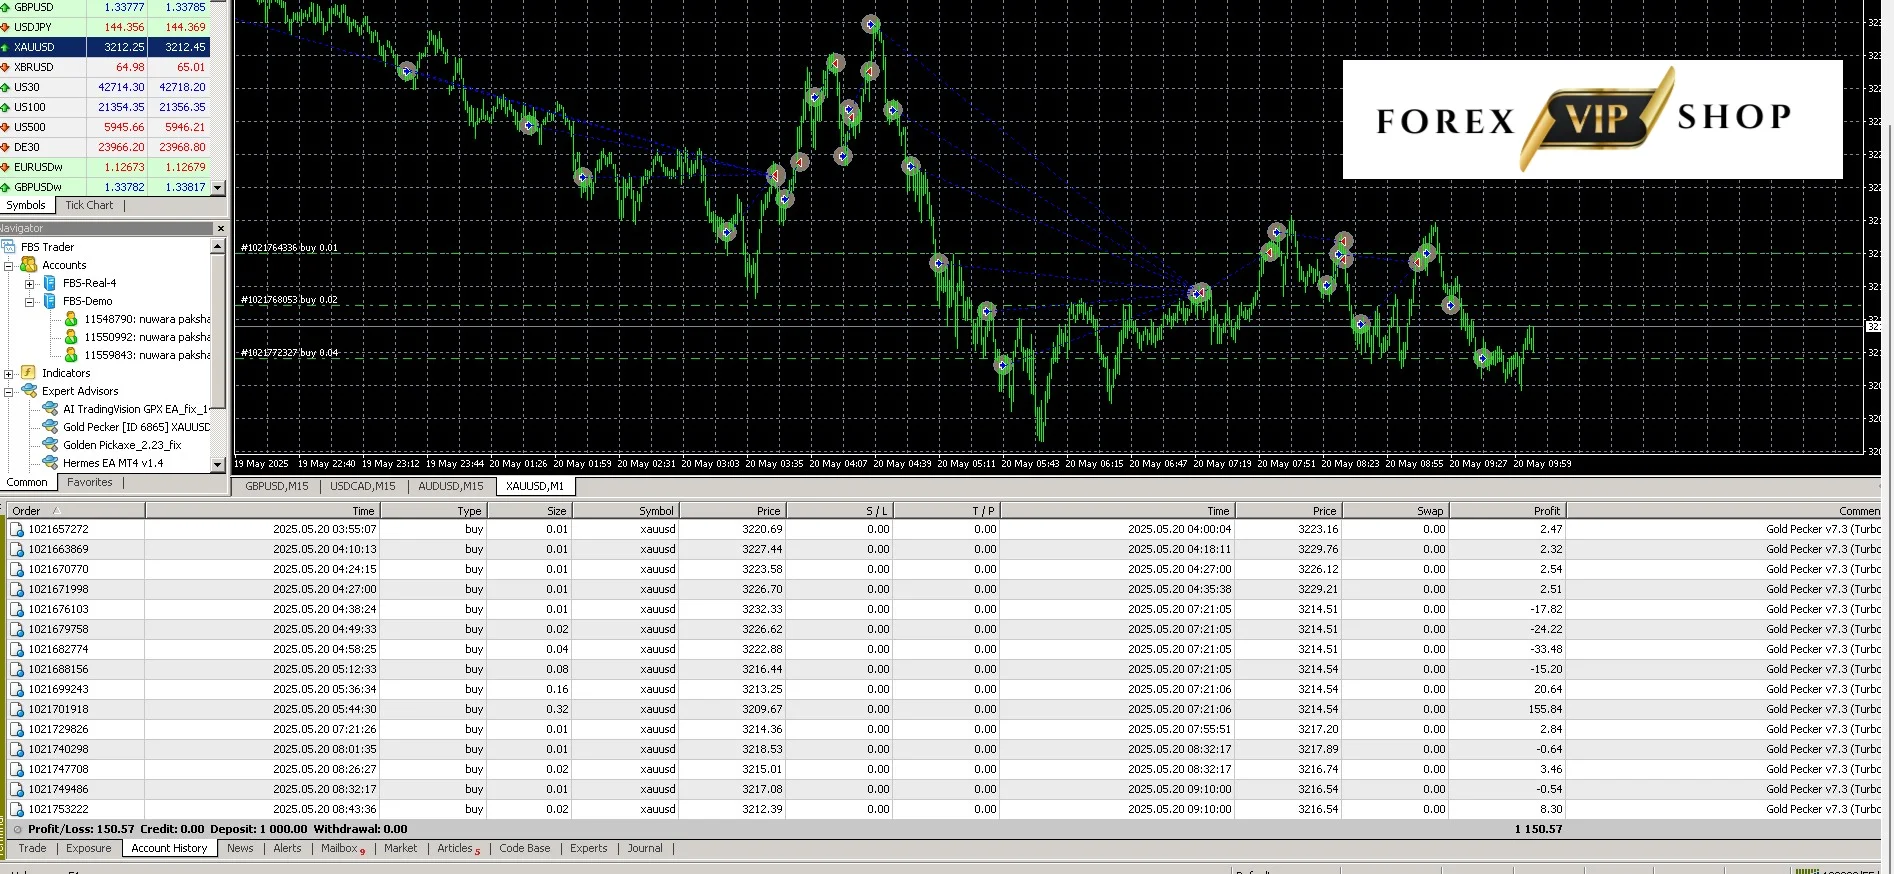
Task: Click the 155.84 profit cell
Action: tap(1507, 709)
